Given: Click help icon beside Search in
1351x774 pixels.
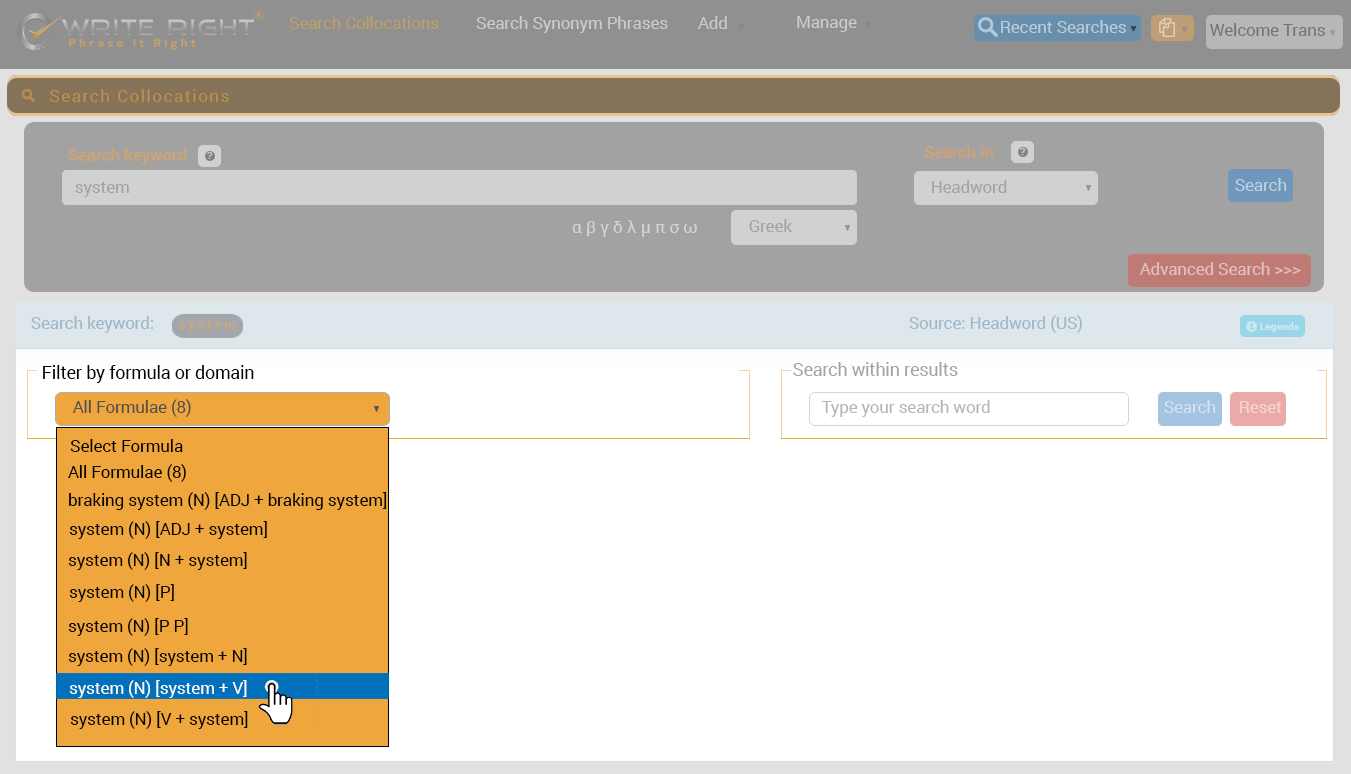Looking at the screenshot, I should point(1022,152).
